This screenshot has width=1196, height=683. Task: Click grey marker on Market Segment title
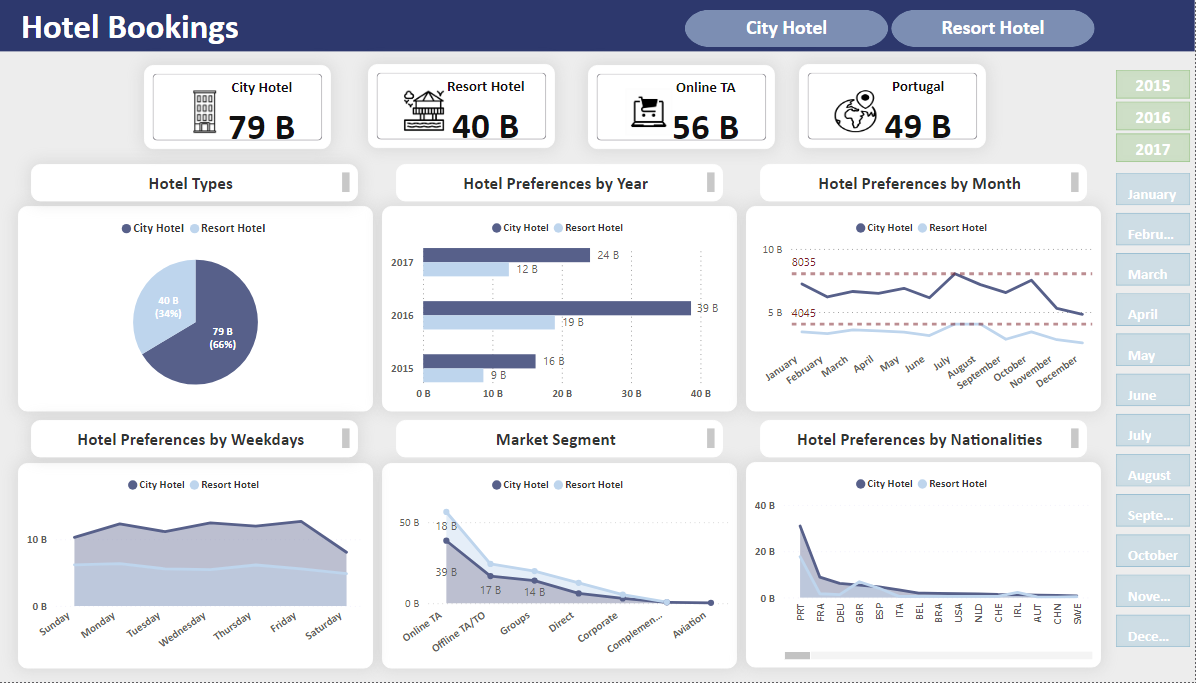click(x=711, y=438)
